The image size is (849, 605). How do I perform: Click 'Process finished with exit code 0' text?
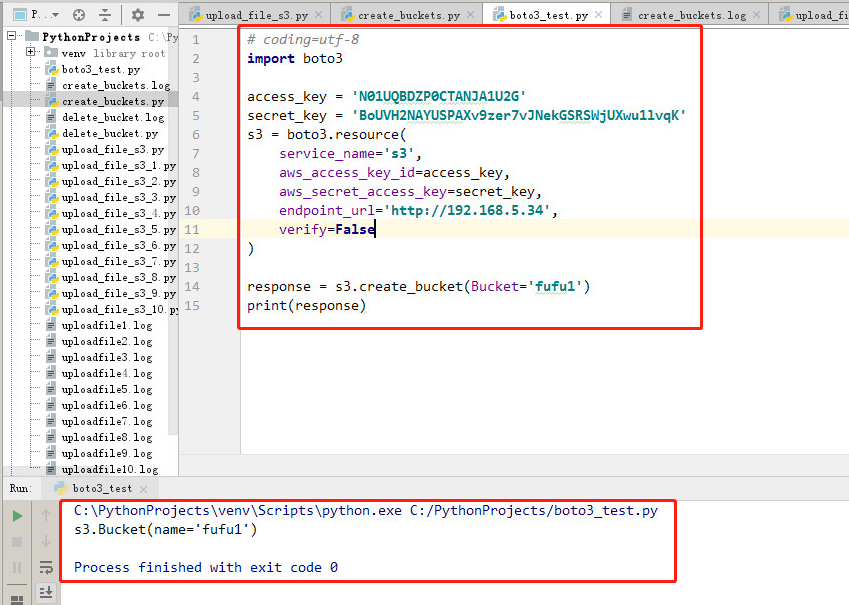pos(206,568)
